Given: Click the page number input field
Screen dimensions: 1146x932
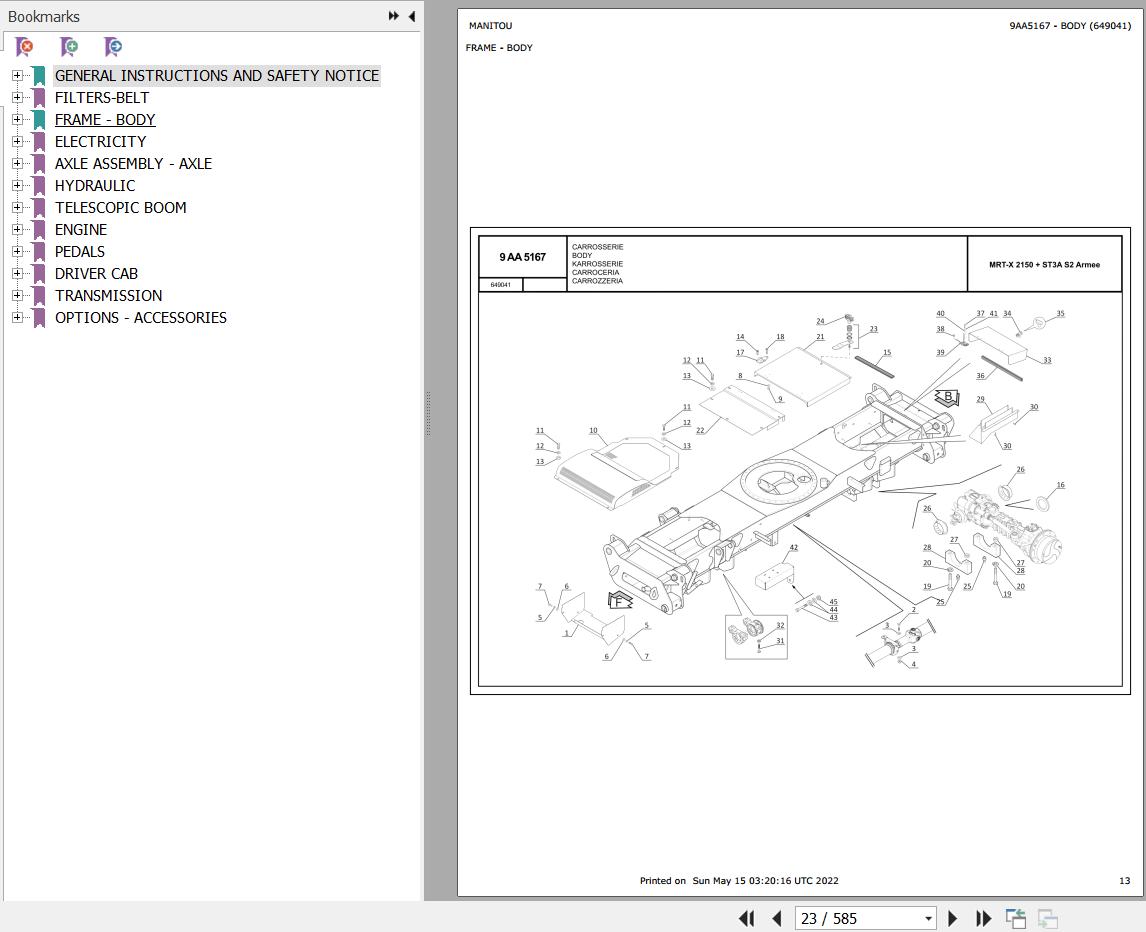Looking at the screenshot, I should pos(855,918).
